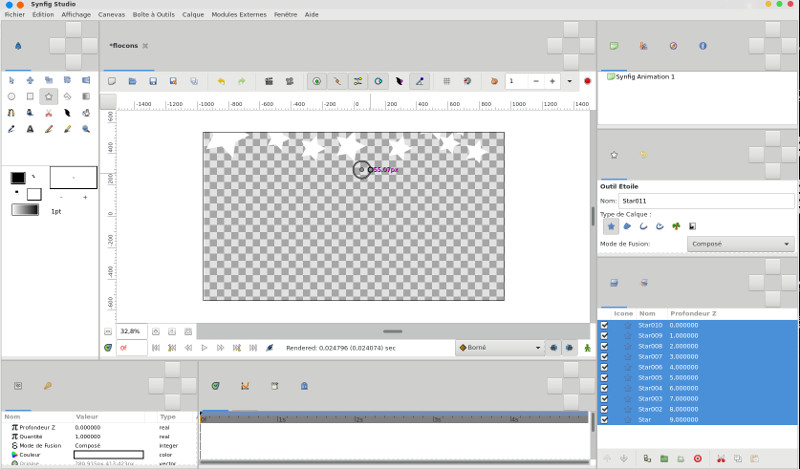Click the Nom field containing Star011
800x469 pixels.
pos(705,201)
